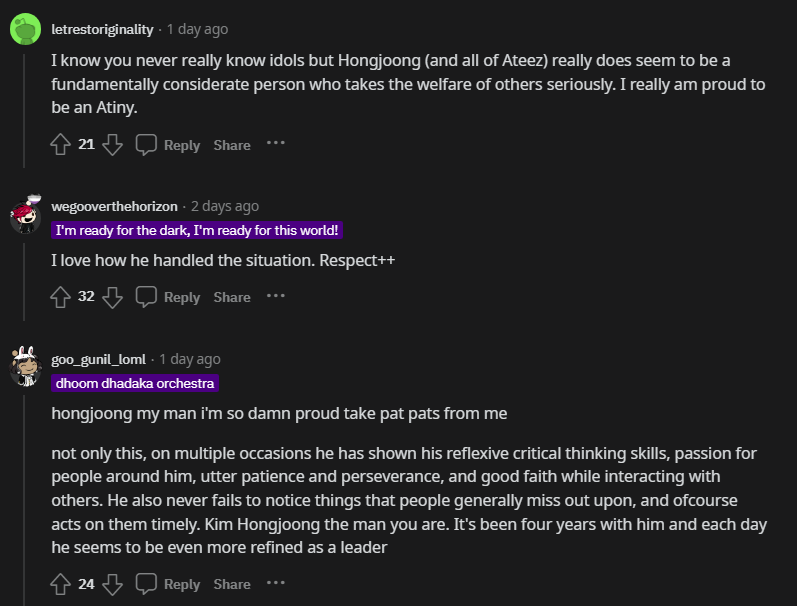Image resolution: width=797 pixels, height=606 pixels.
Task: Reply to letrestoriginality's comment
Action: pos(168,145)
